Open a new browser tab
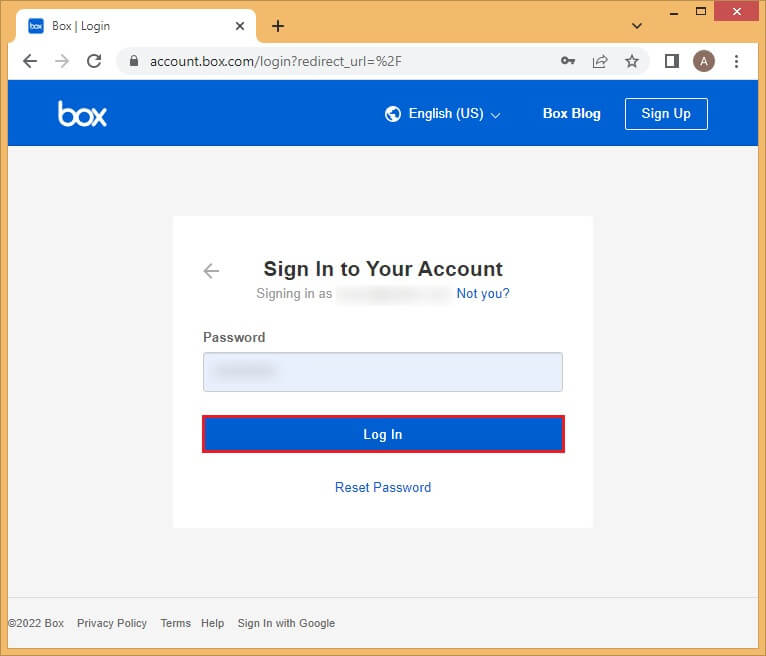This screenshot has width=766, height=656. tap(278, 26)
